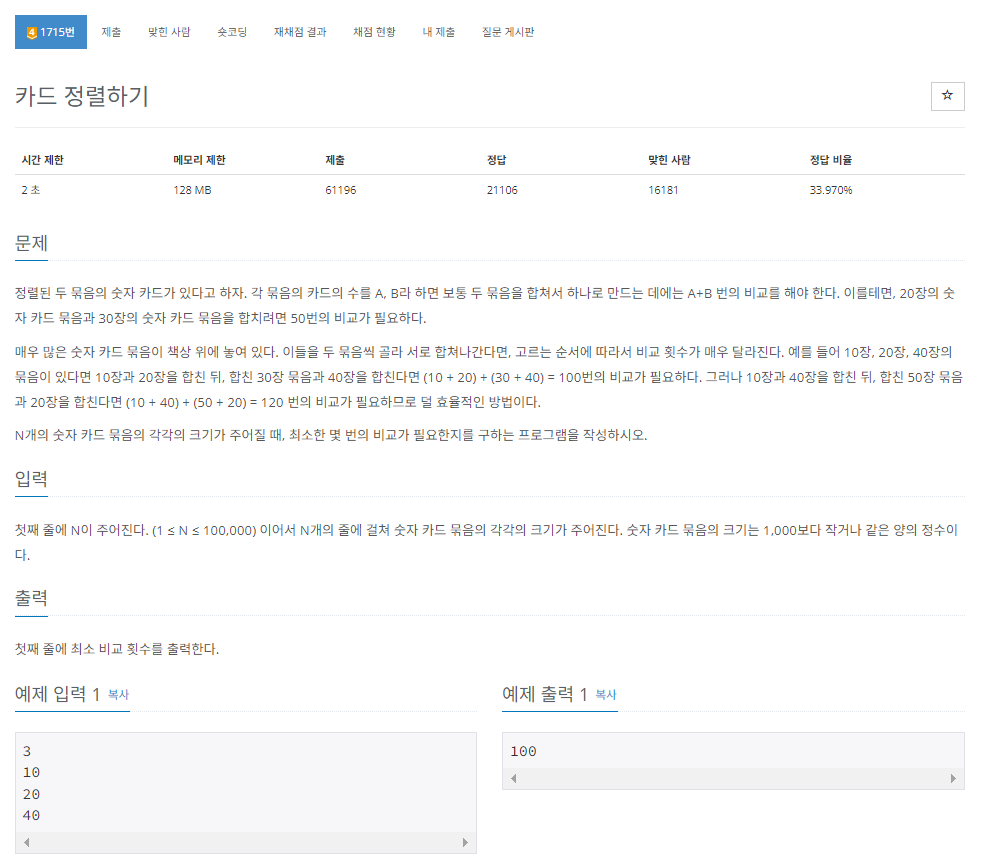
Task: Click the 입력 section heading
Action: tap(31, 479)
